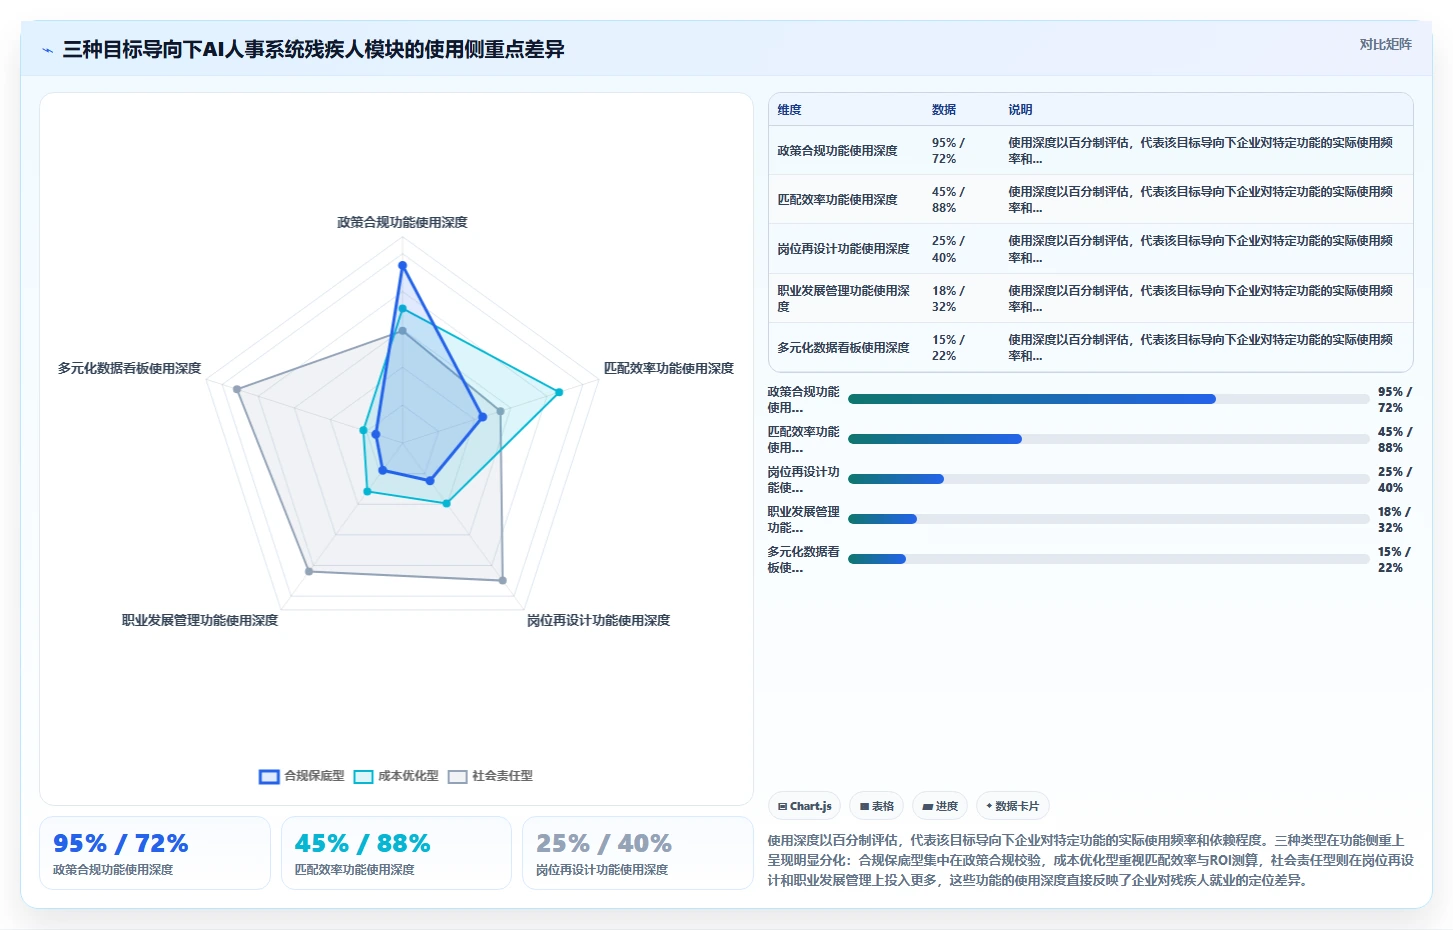This screenshot has width=1453, height=930.
Task: Click the 社会责任型 legend text
Action: point(502,776)
